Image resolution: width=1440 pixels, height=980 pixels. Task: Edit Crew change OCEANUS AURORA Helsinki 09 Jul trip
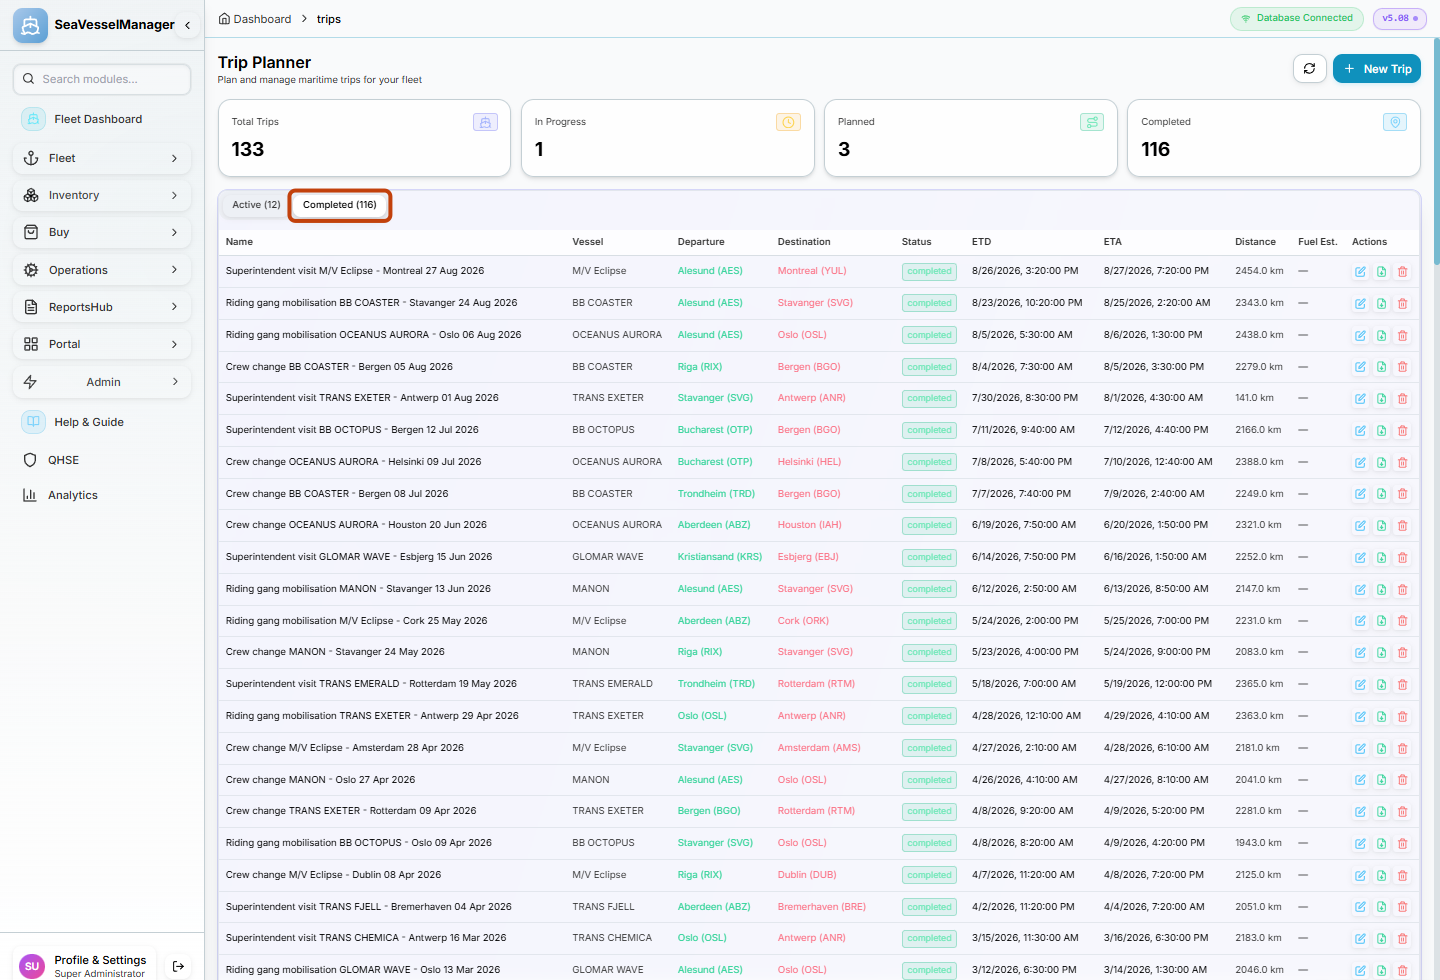point(1360,463)
